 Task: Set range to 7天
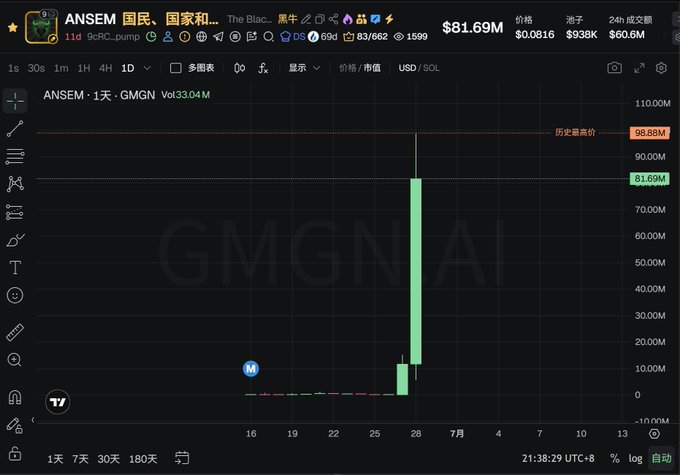click(80, 459)
